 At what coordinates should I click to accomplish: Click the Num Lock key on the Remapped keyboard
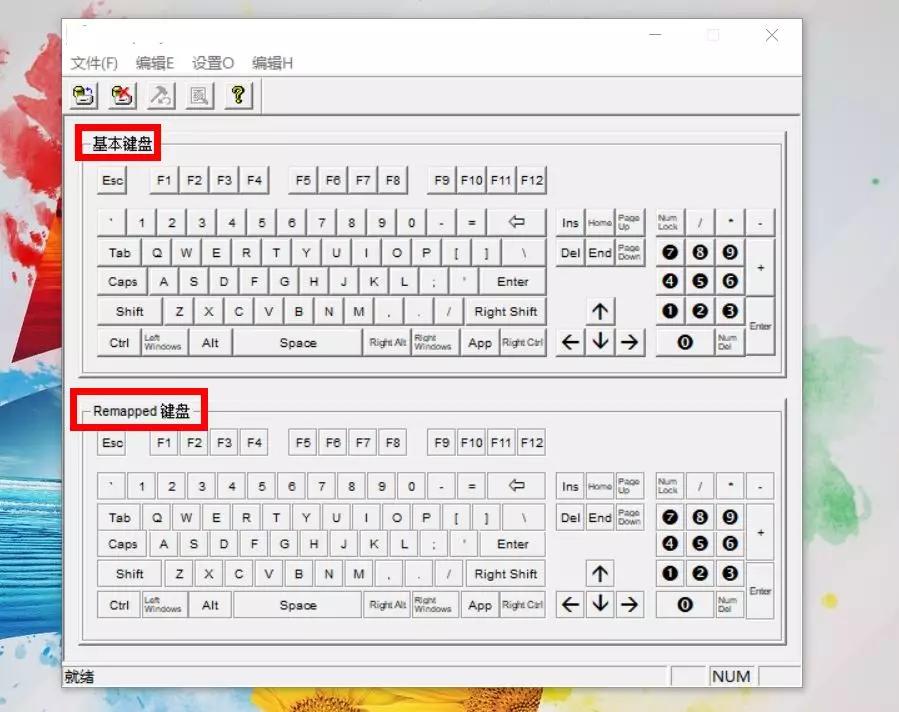point(668,487)
